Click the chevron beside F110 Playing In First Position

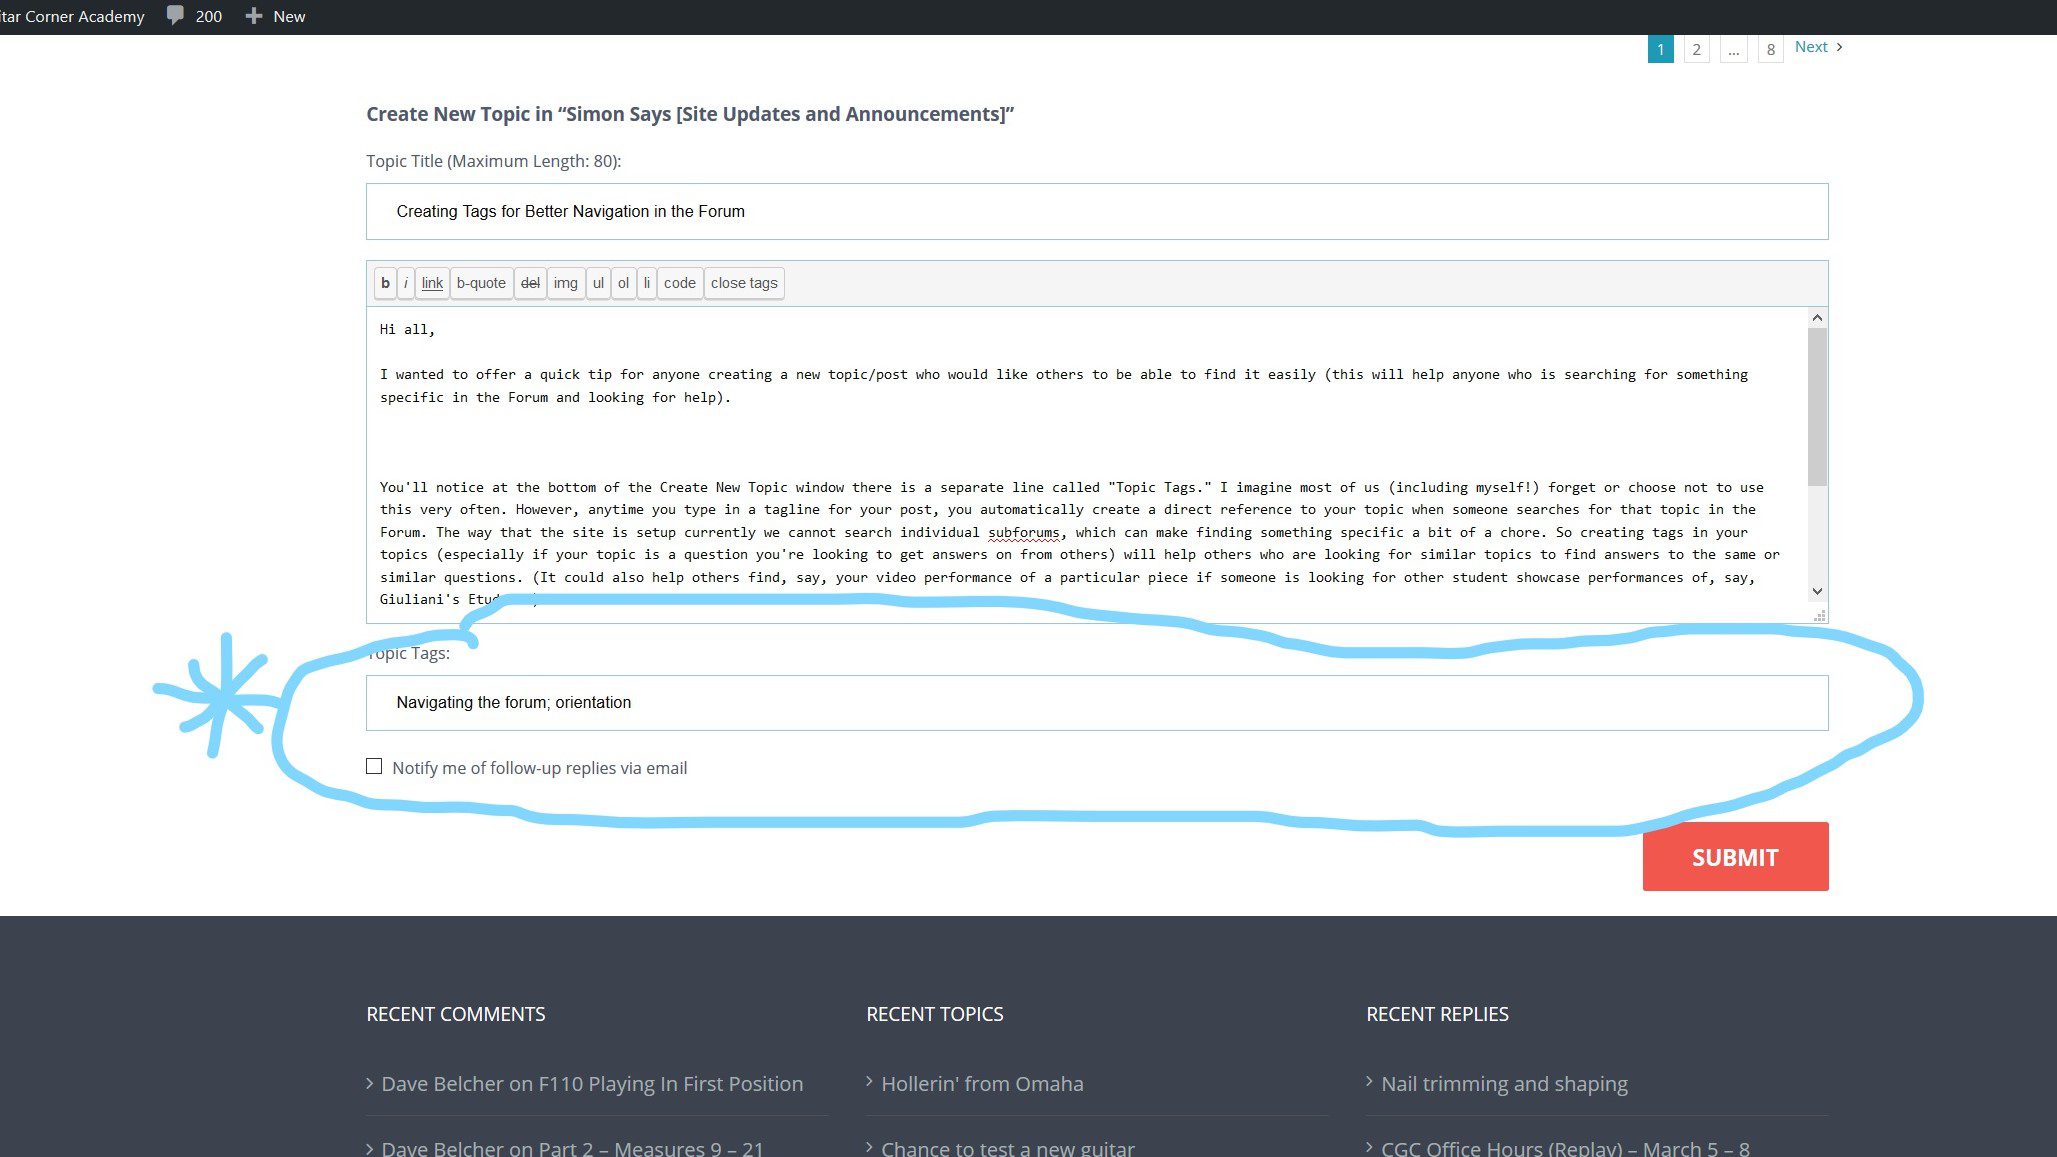click(370, 1083)
